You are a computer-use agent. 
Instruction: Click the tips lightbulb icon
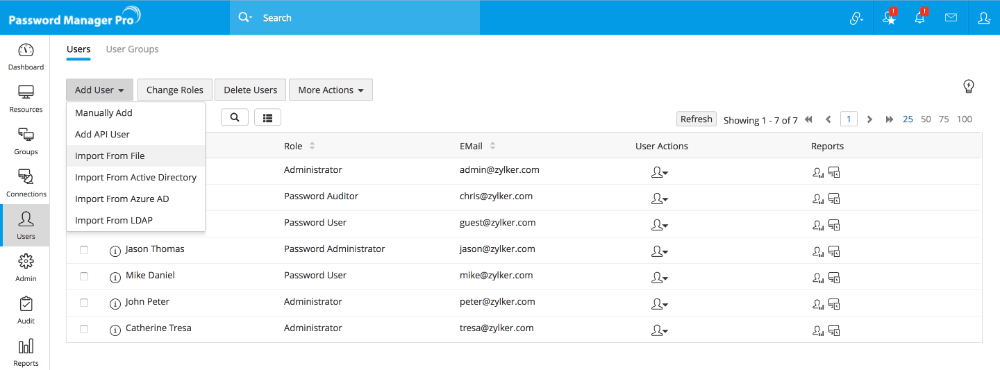coord(969,87)
